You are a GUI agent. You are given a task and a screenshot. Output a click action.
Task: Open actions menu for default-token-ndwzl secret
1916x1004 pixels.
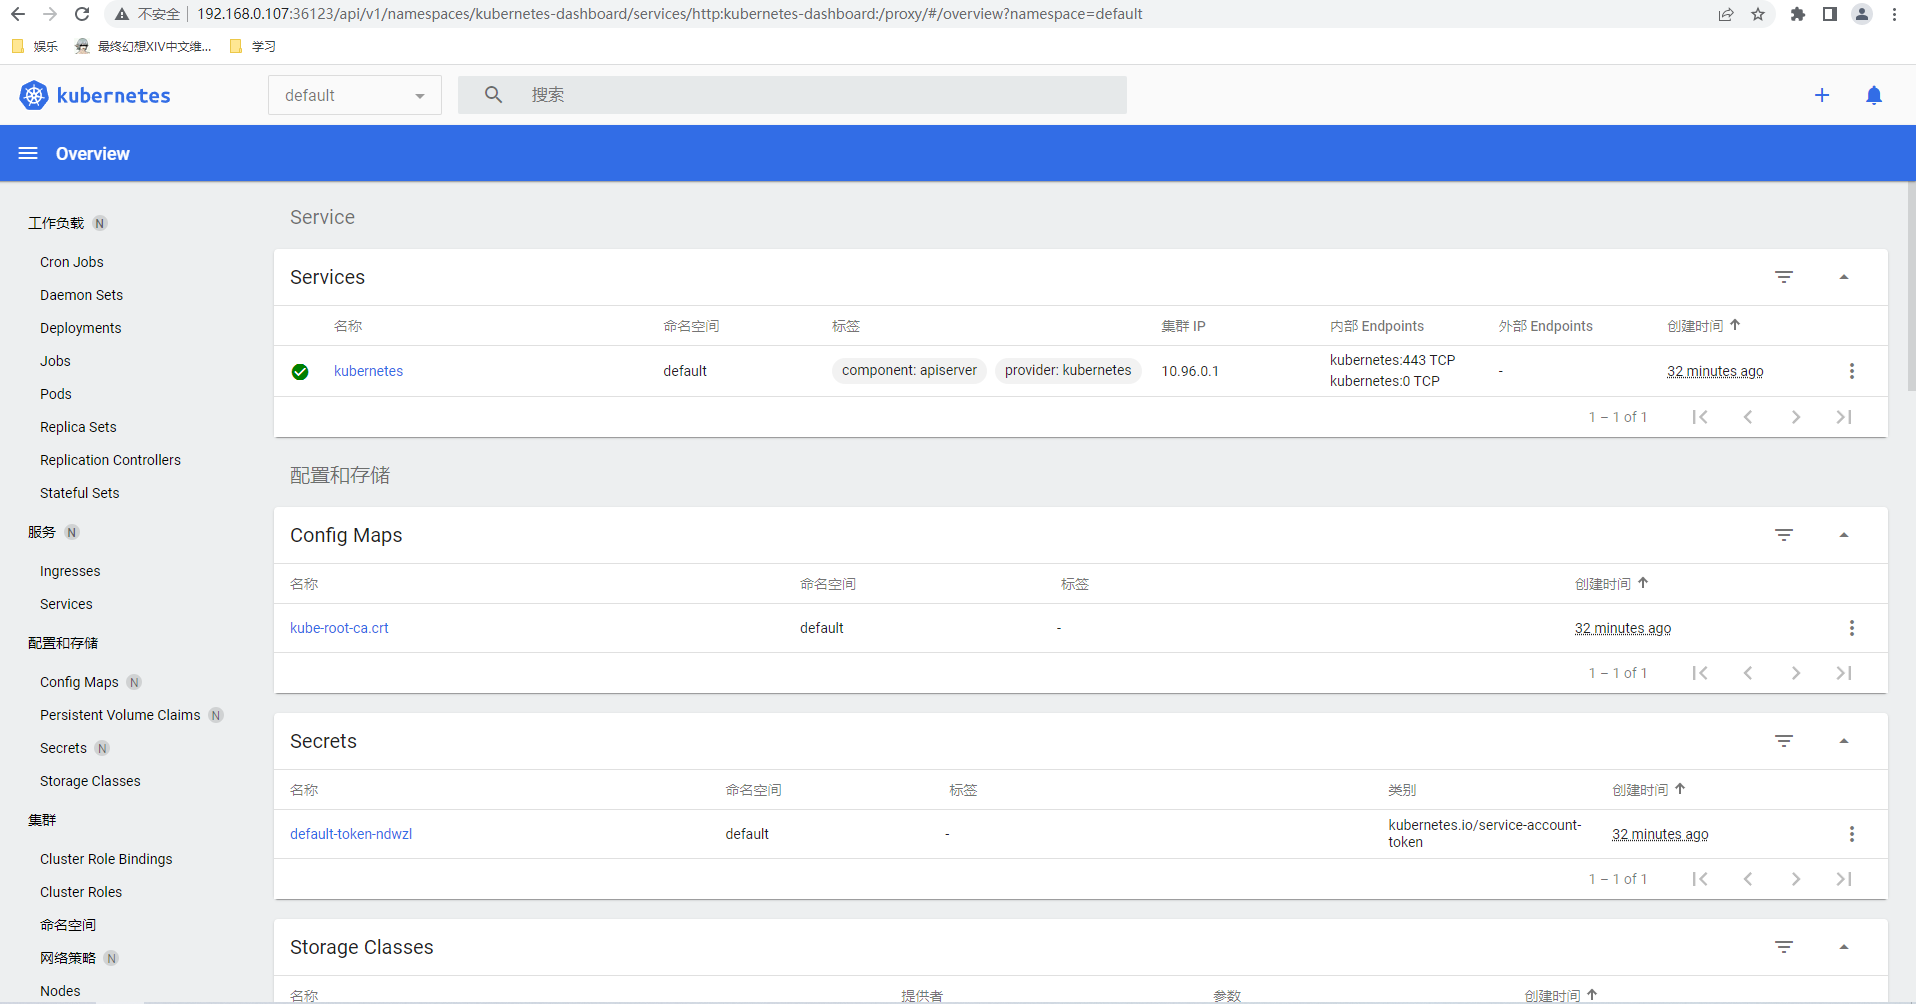[x=1852, y=833]
